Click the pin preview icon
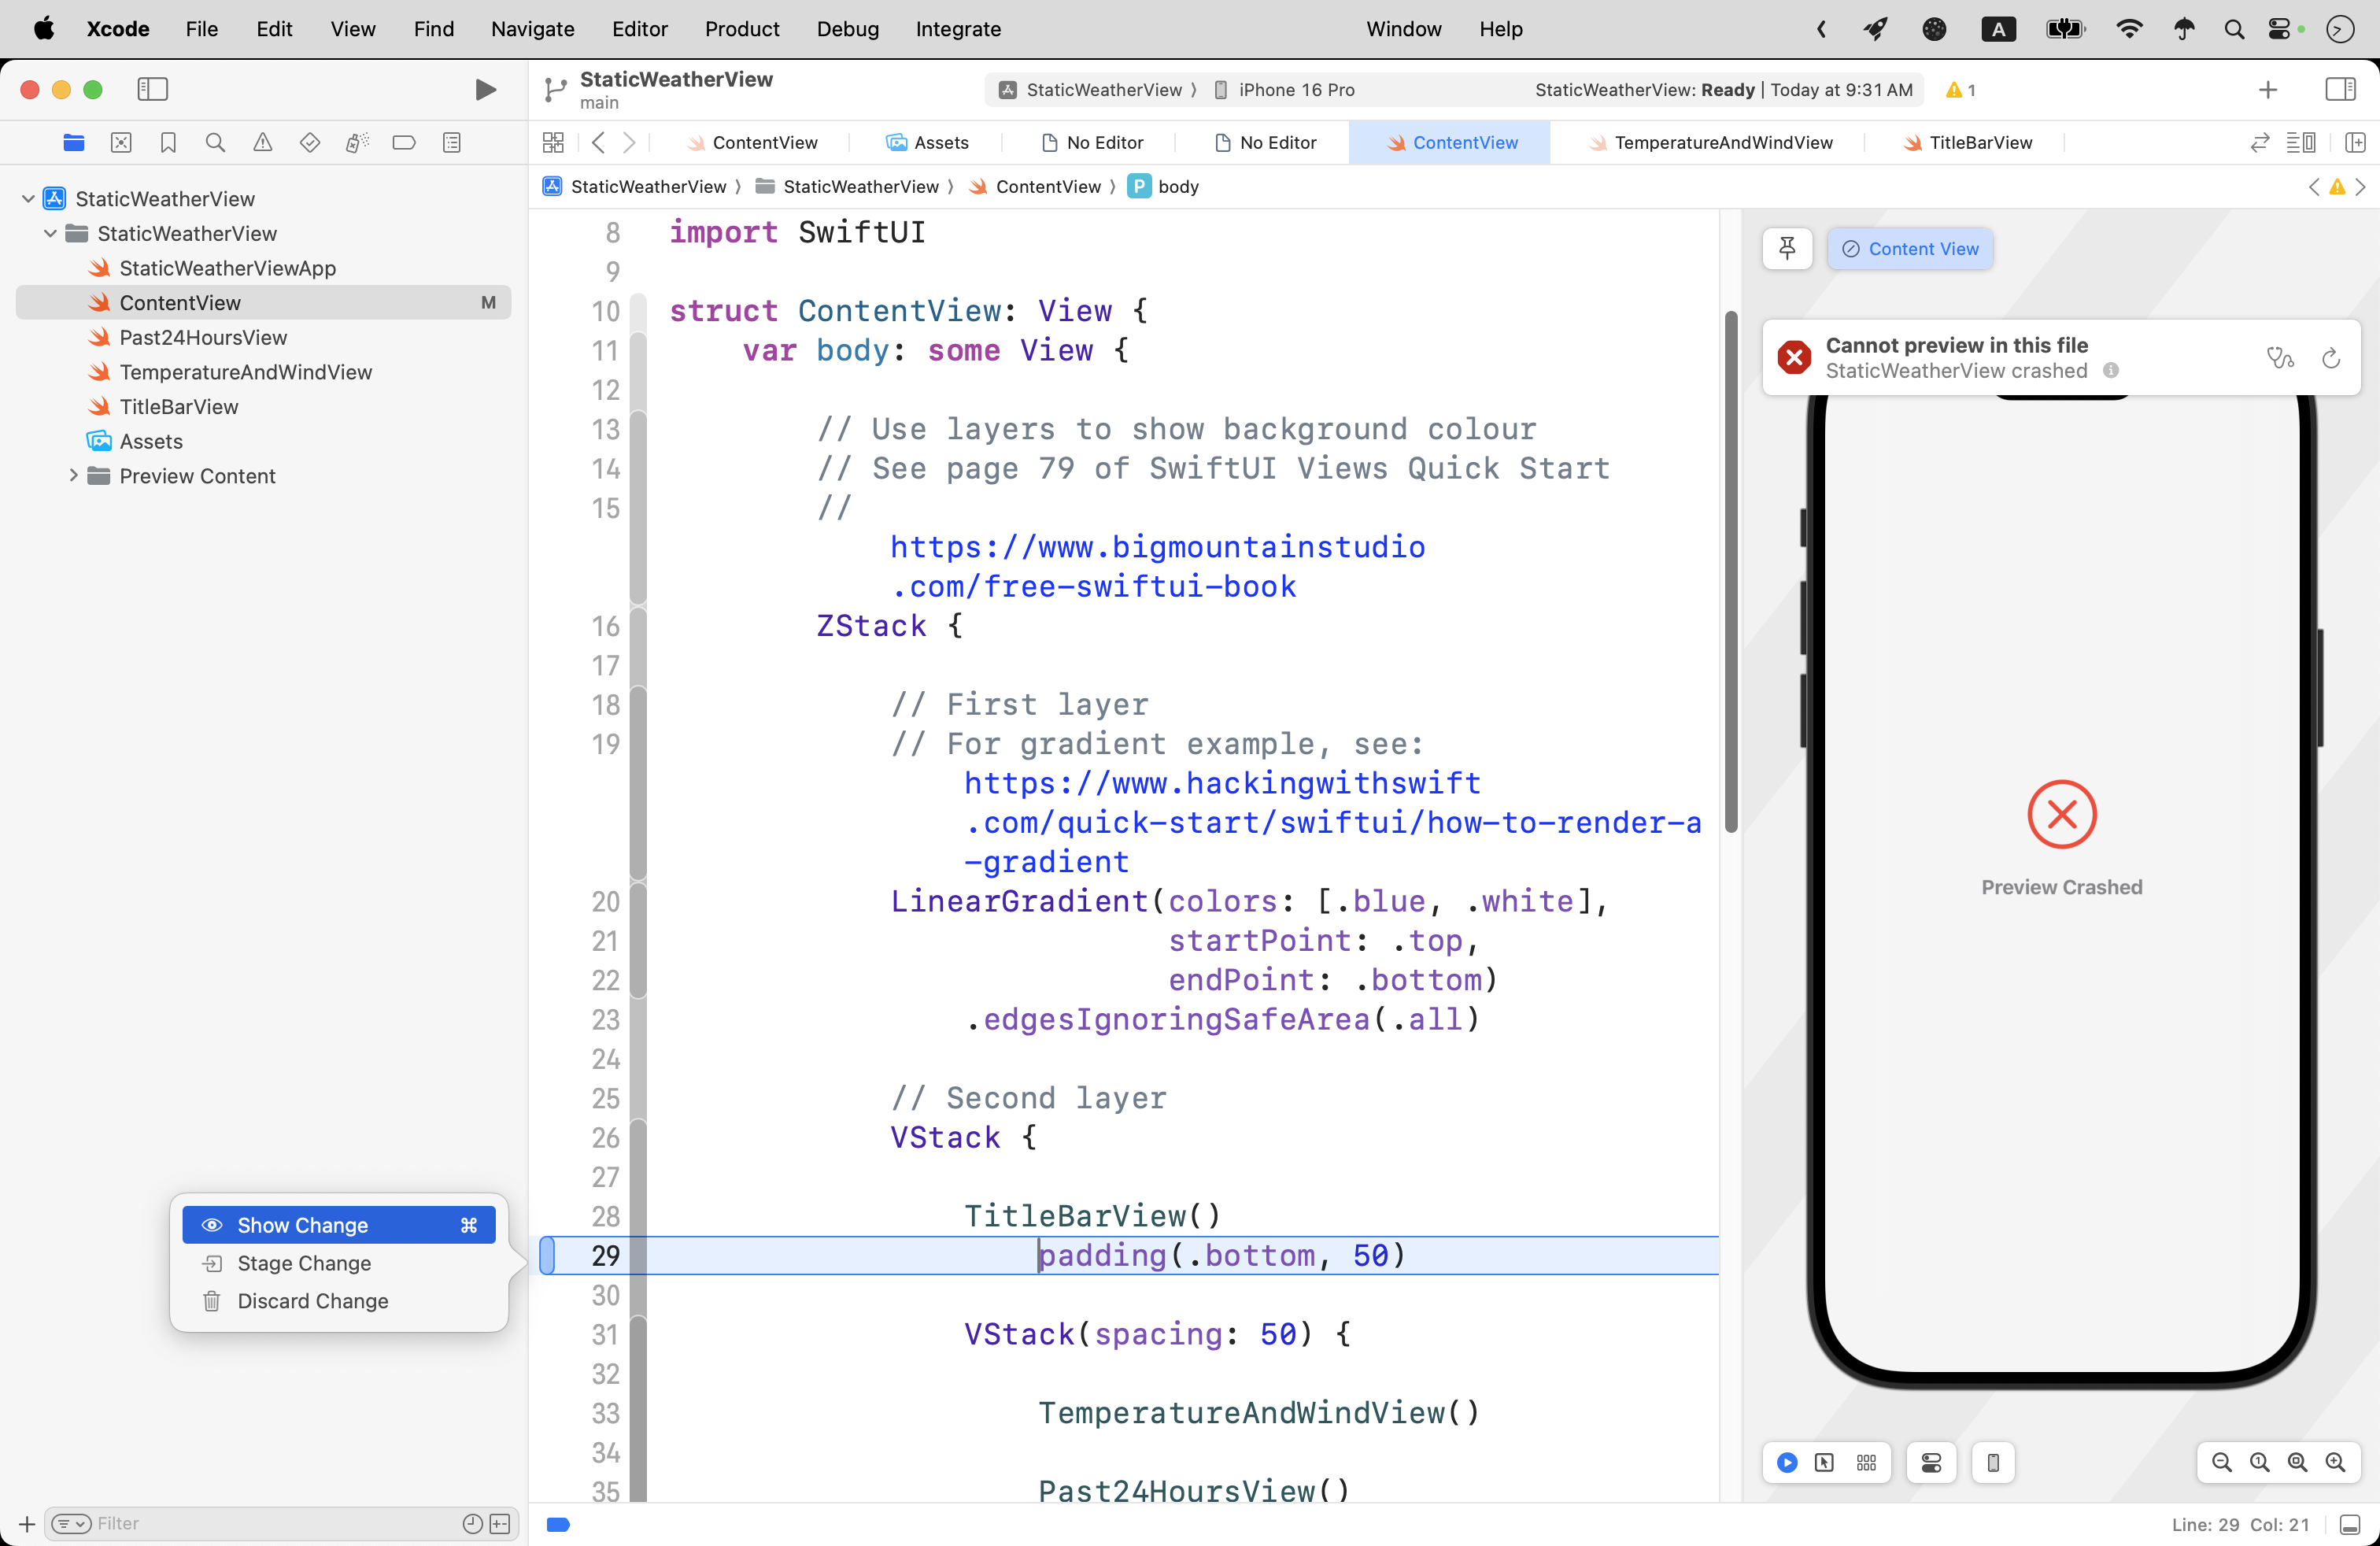 pyautogui.click(x=1787, y=248)
